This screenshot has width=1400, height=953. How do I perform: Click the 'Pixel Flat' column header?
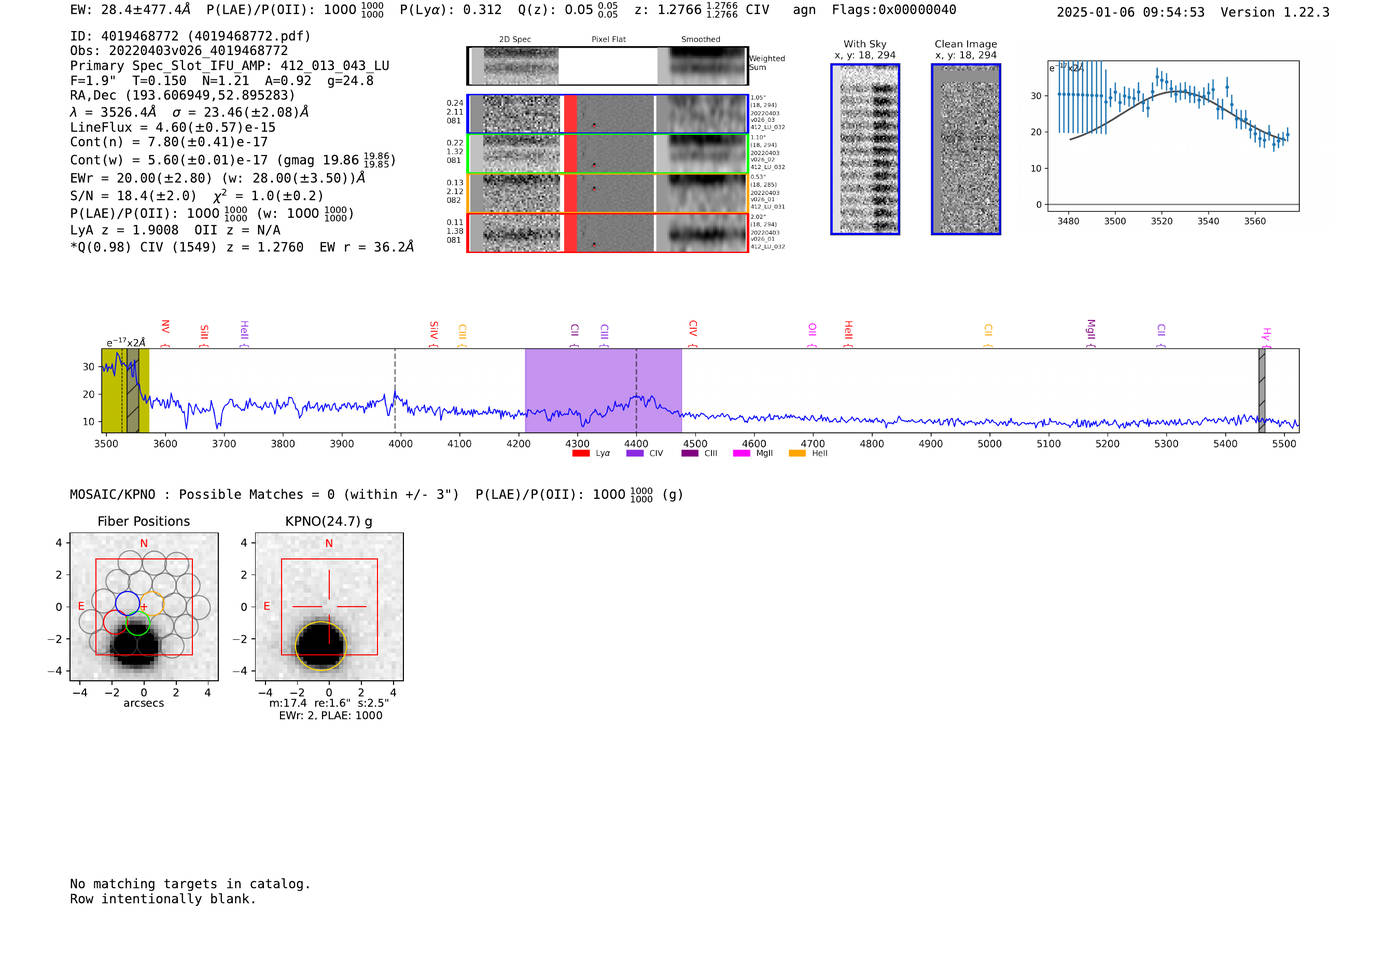click(x=608, y=40)
